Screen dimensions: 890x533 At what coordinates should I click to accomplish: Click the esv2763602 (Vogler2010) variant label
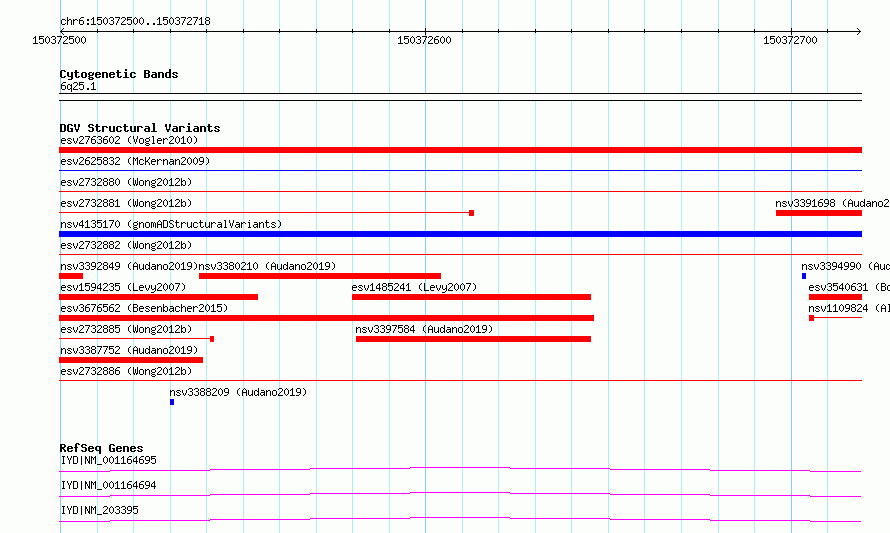[x=129, y=140]
